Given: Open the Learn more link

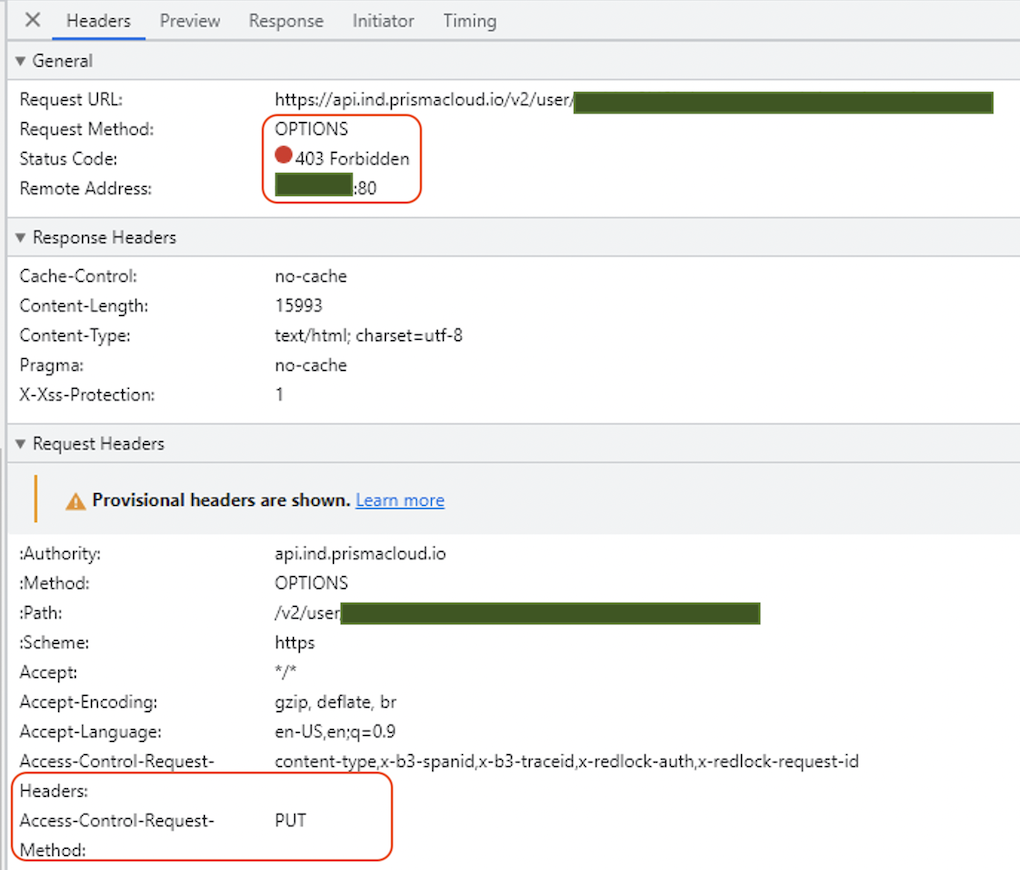Looking at the screenshot, I should tap(400, 500).
